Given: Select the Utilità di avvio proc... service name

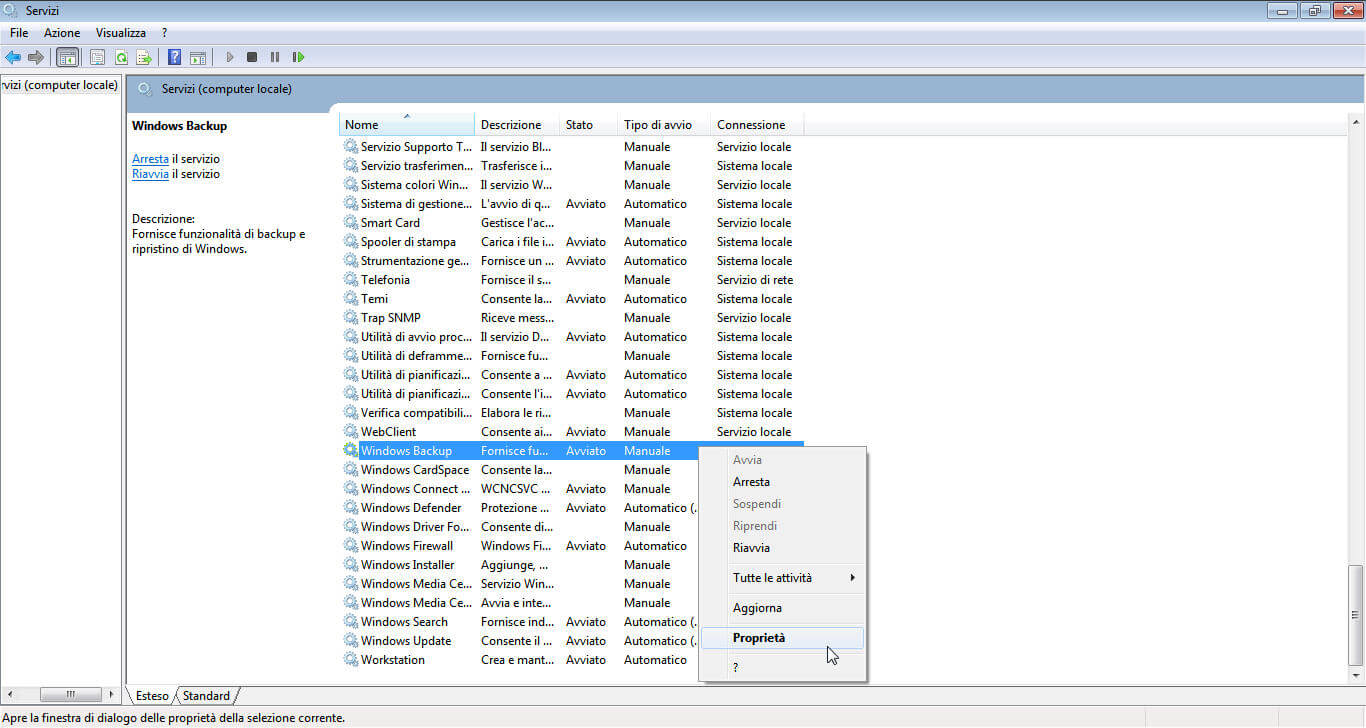Looking at the screenshot, I should pos(416,337).
